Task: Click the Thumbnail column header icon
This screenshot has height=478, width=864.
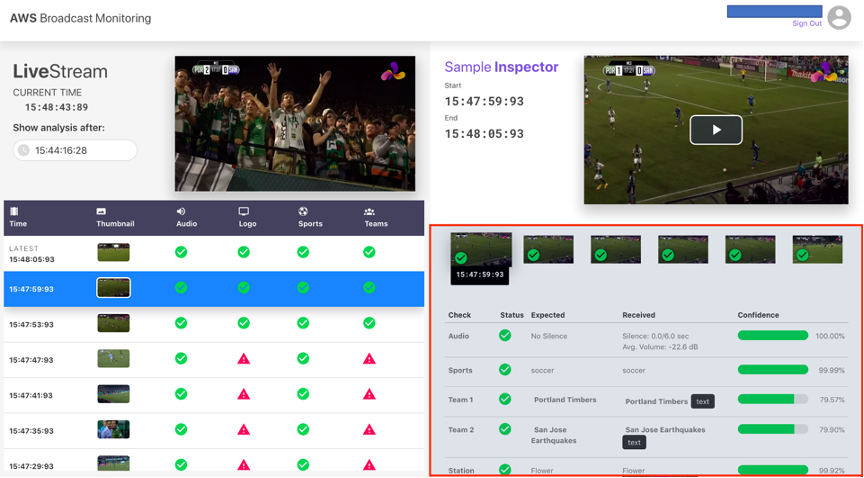Action: [x=101, y=211]
